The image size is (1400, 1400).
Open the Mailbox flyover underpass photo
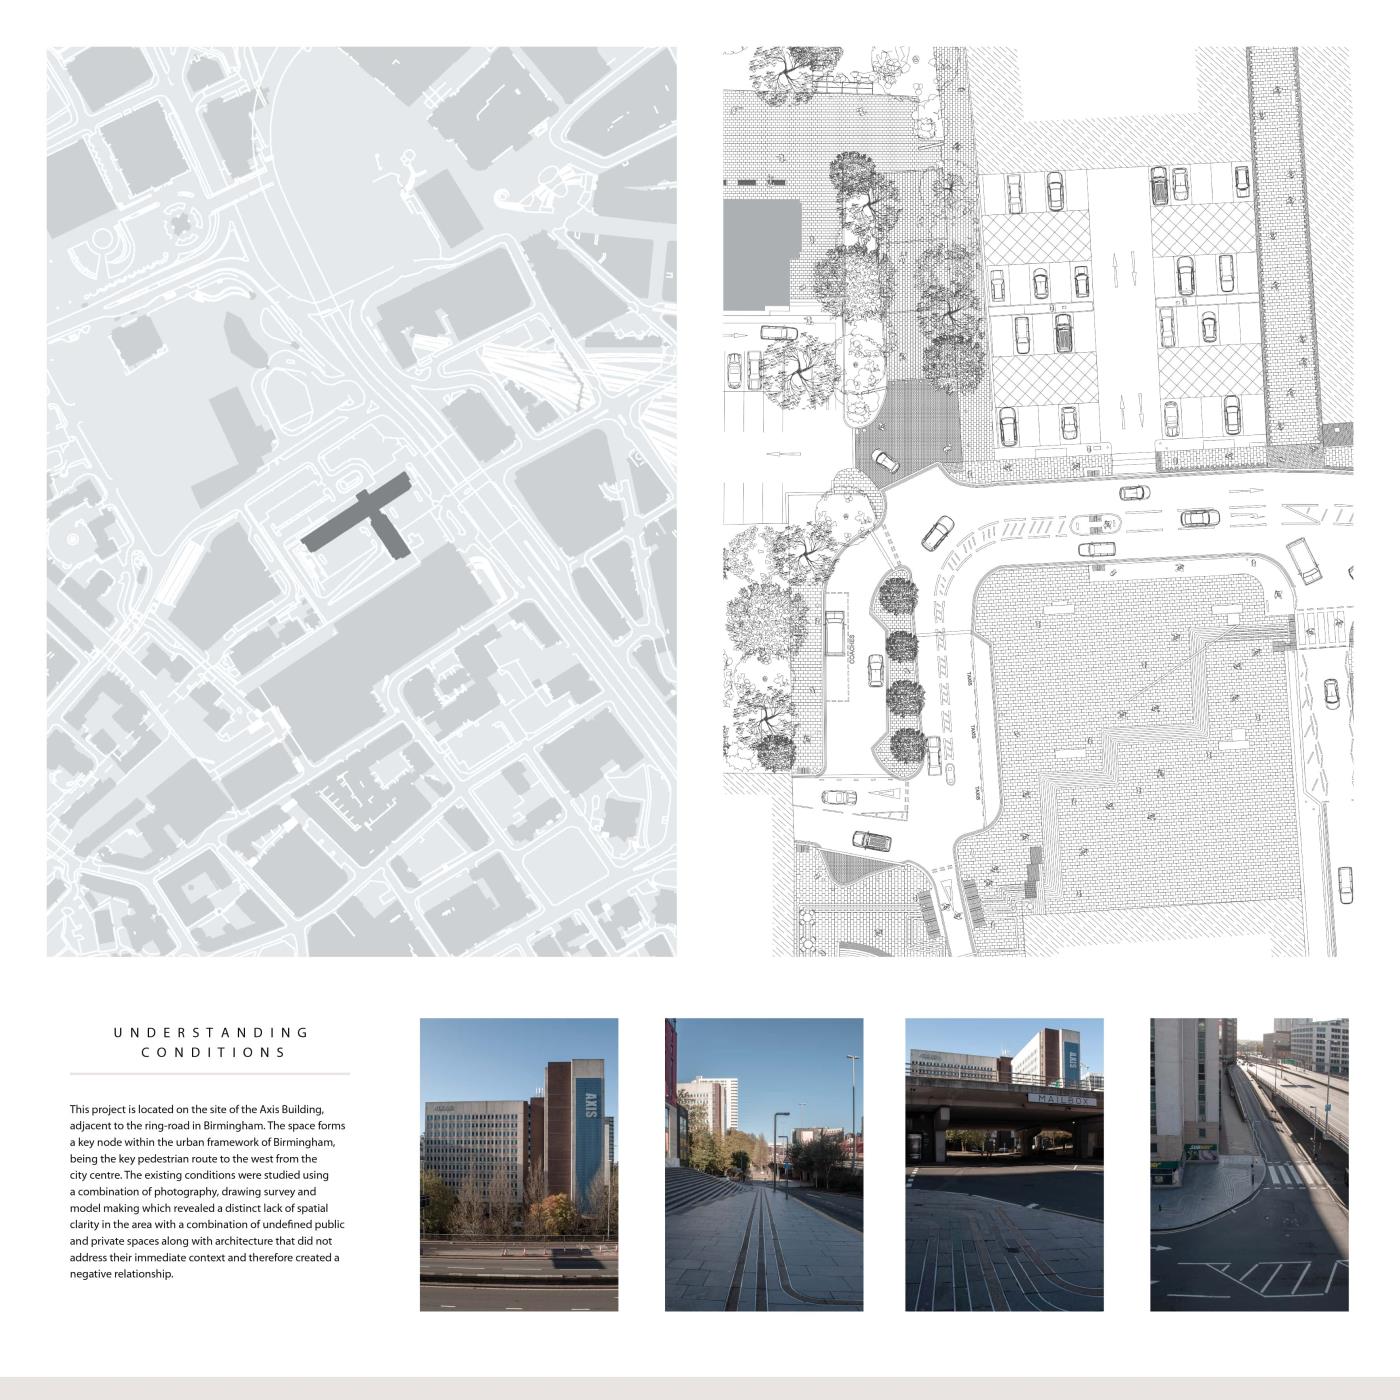click(x=1004, y=1164)
